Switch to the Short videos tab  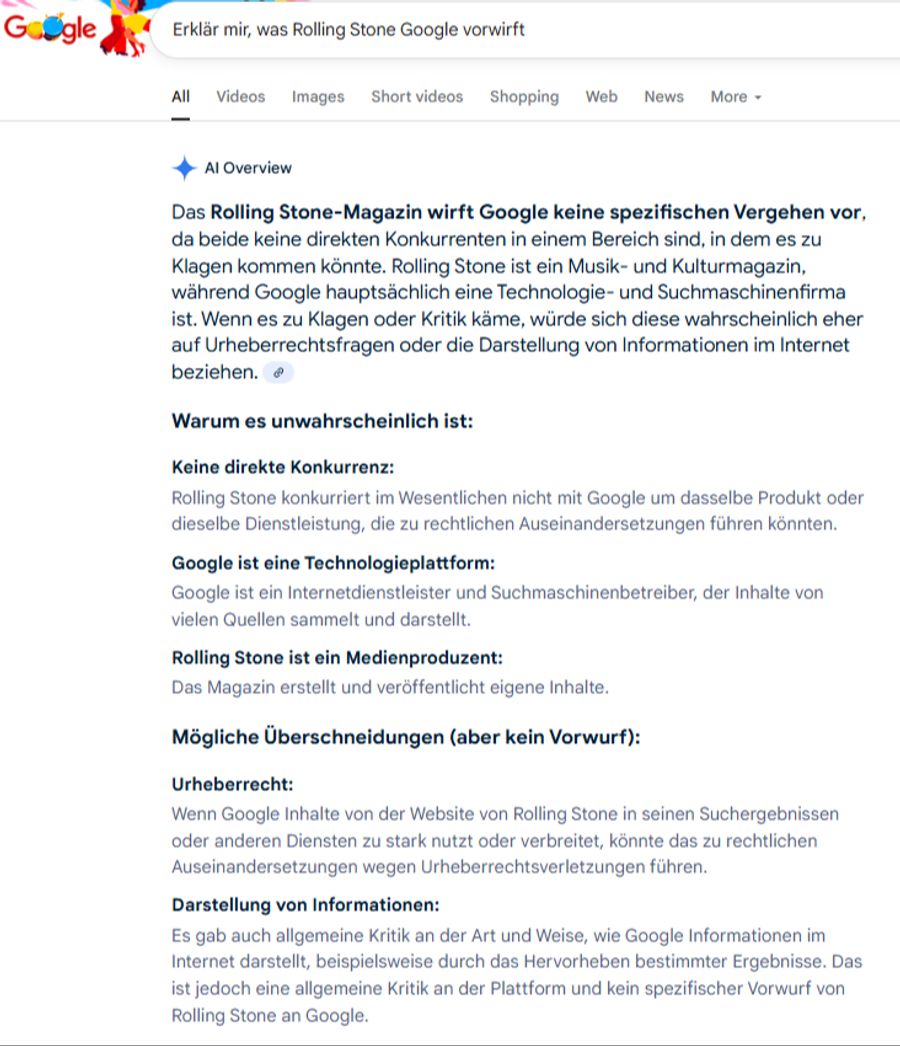click(x=416, y=96)
